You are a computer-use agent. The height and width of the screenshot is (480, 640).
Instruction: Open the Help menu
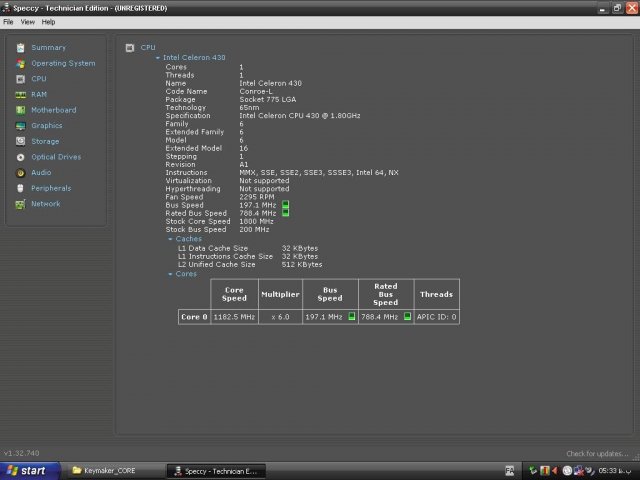(48, 21)
